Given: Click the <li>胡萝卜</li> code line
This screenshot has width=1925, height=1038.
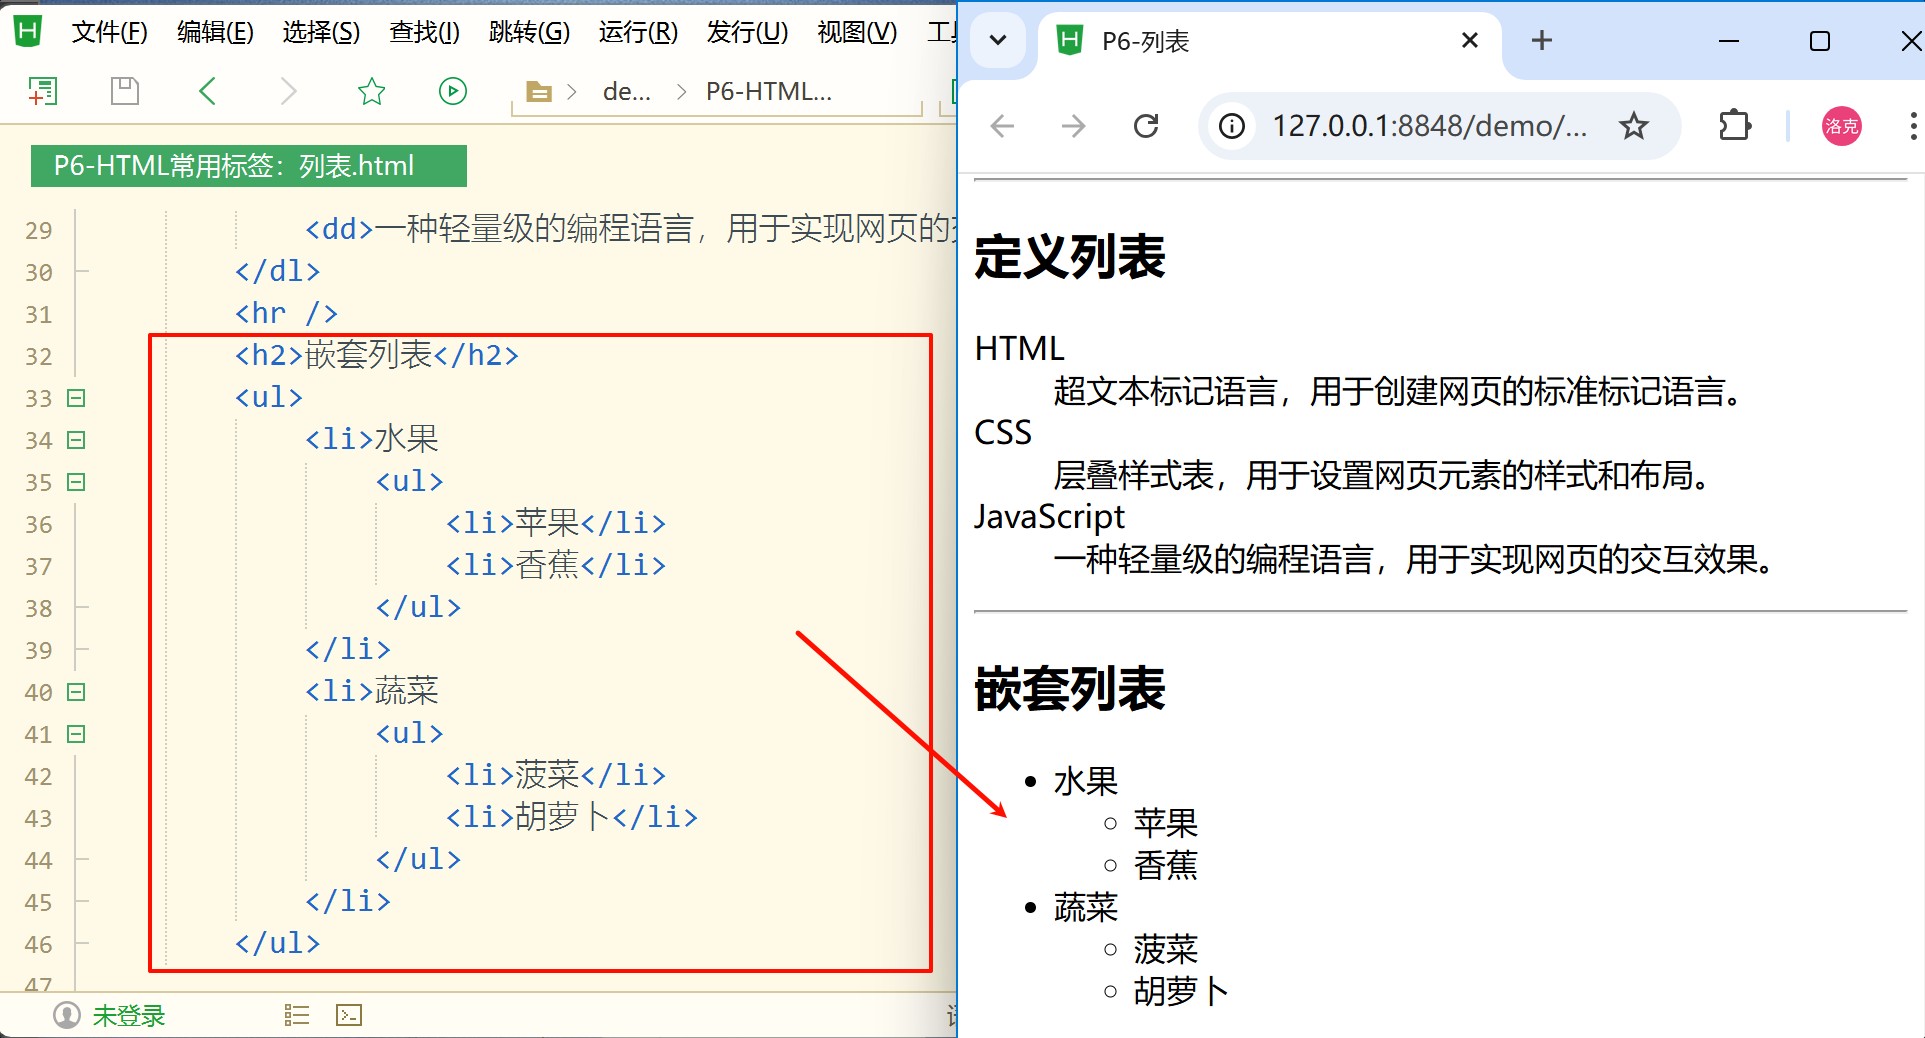Looking at the screenshot, I should click(x=572, y=817).
